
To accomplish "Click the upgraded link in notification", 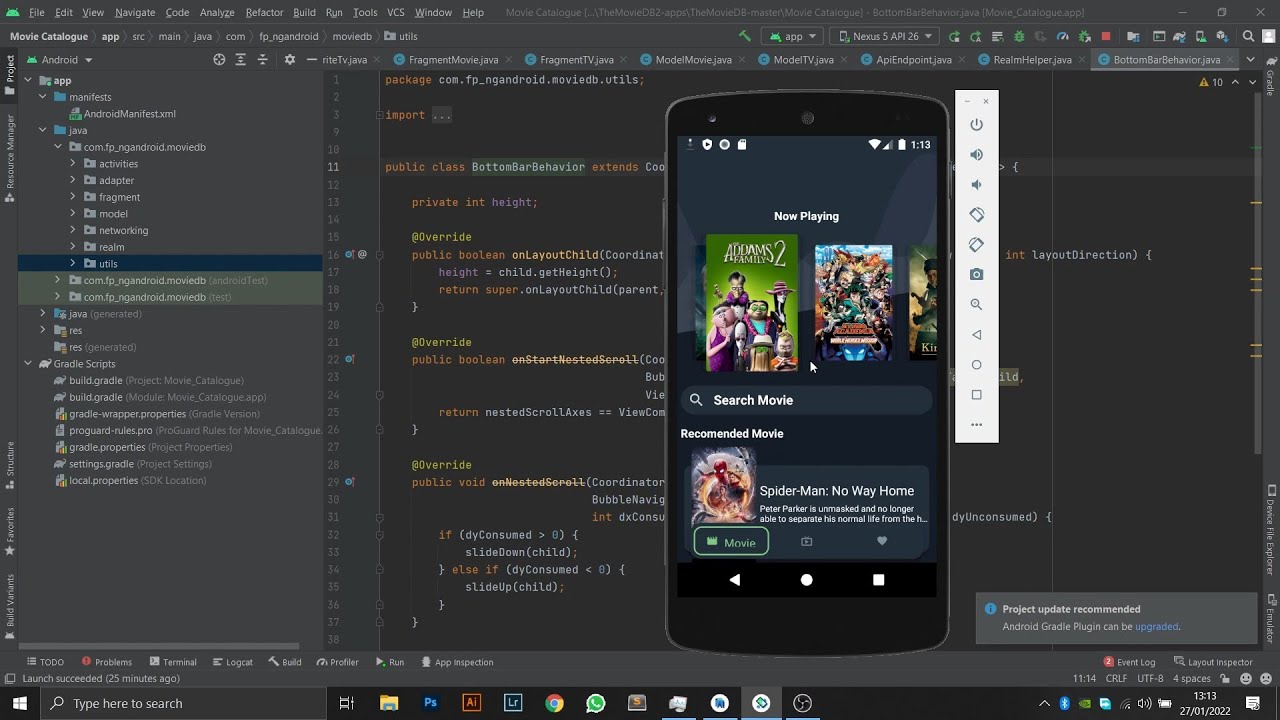I will (1156, 627).
